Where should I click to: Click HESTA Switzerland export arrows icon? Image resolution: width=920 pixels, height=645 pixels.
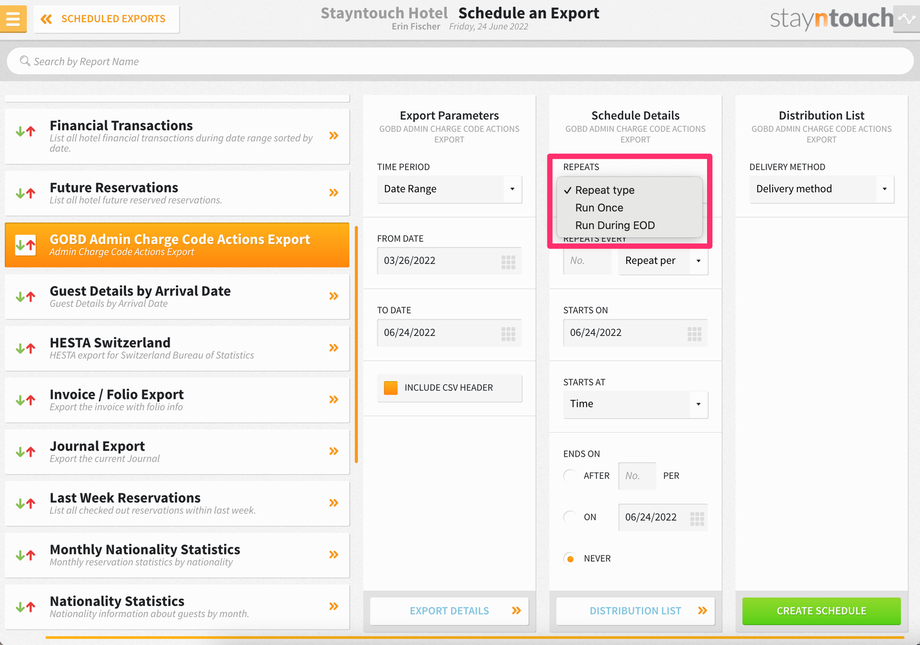(25, 348)
